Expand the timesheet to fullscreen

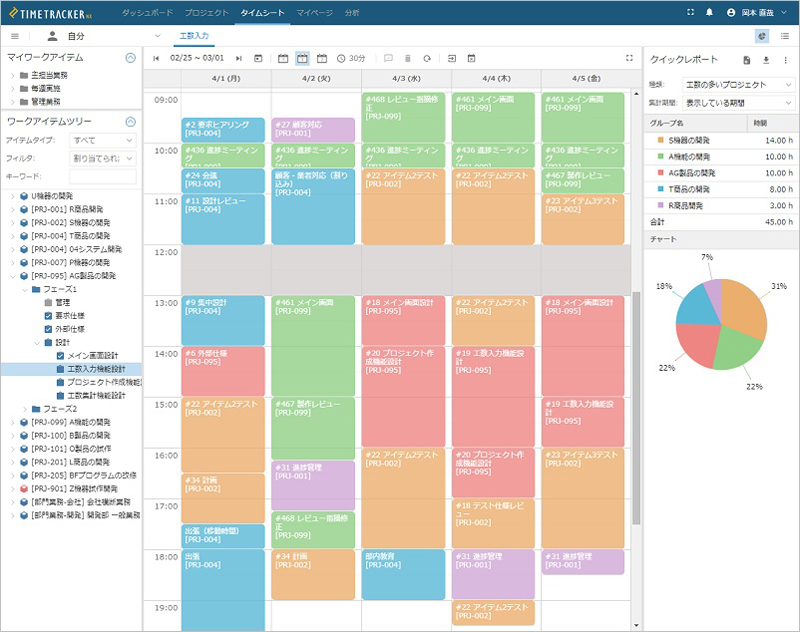629,58
